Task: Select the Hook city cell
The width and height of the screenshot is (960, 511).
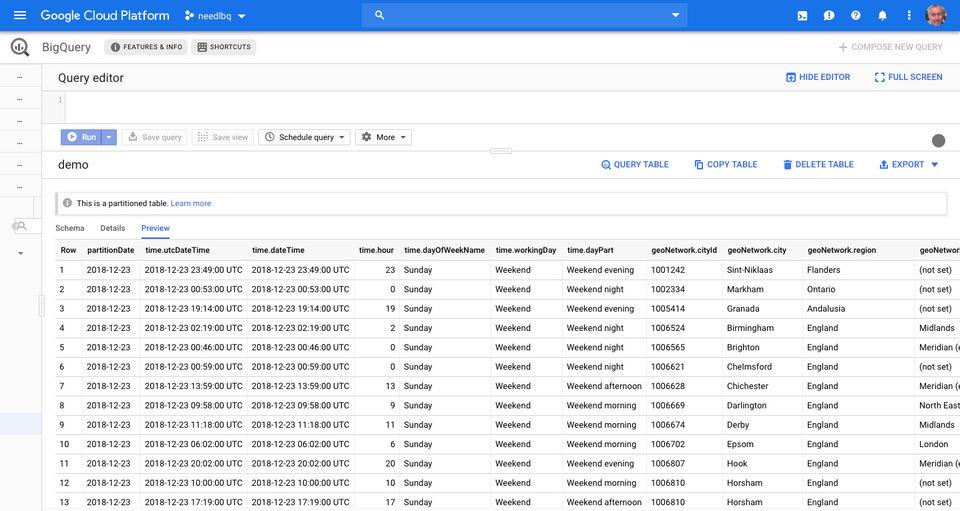Action: (737, 464)
